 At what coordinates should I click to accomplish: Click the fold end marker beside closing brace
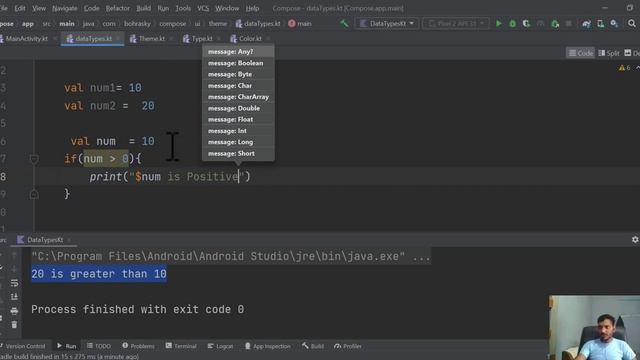[x=34, y=194]
